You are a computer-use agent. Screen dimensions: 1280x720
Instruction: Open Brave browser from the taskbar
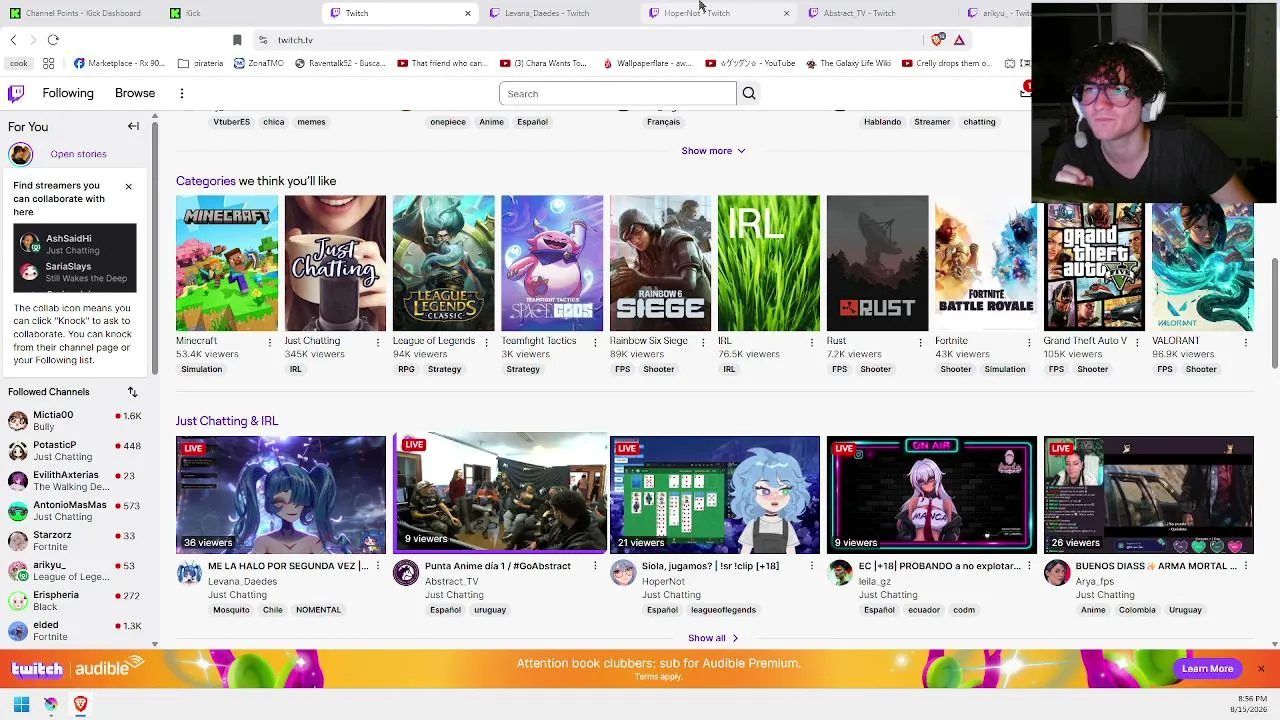(x=81, y=704)
